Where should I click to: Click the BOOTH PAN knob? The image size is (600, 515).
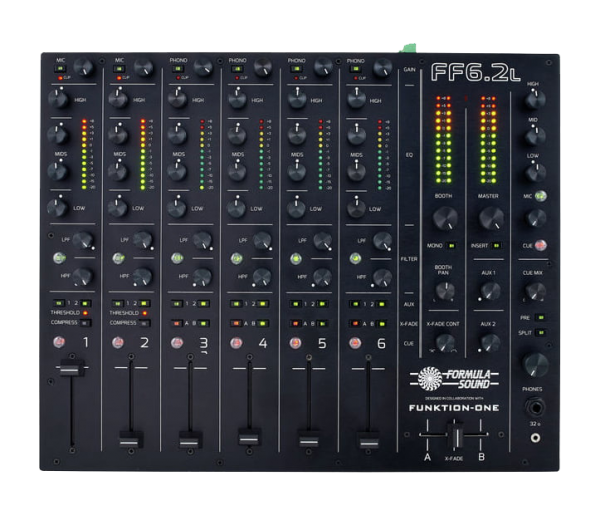(x=445, y=291)
